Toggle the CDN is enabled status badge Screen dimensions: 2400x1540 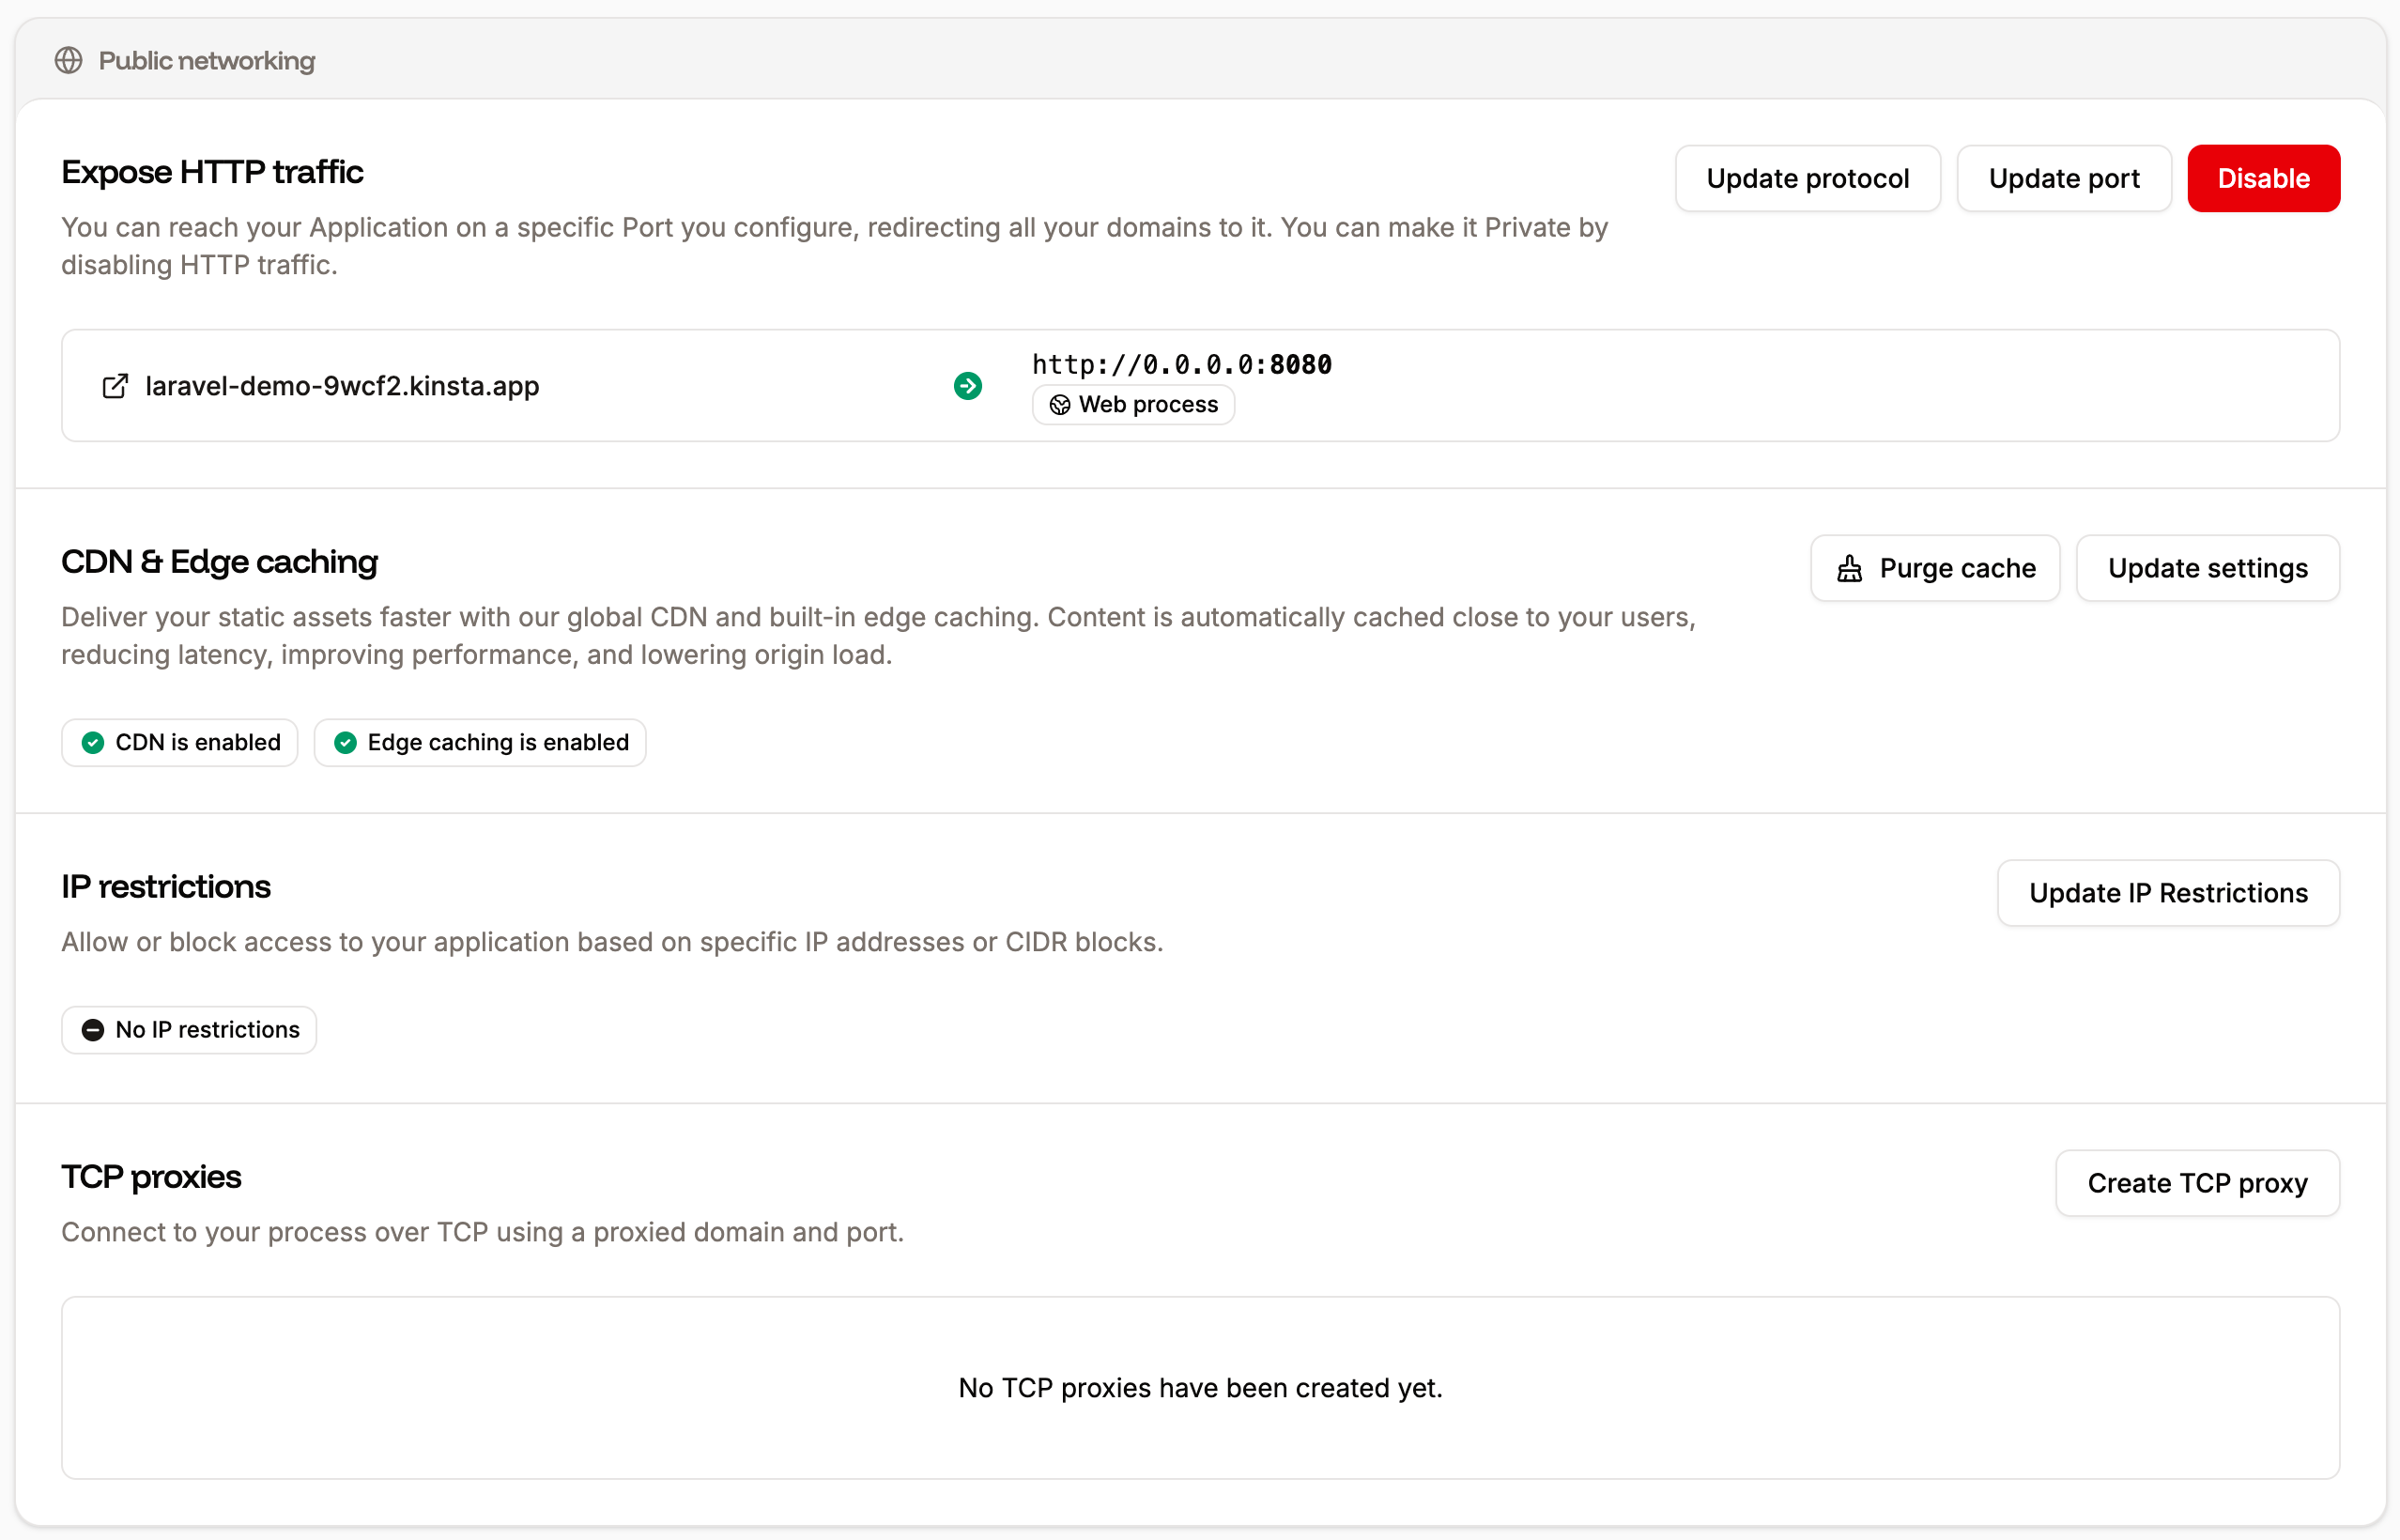(x=180, y=742)
